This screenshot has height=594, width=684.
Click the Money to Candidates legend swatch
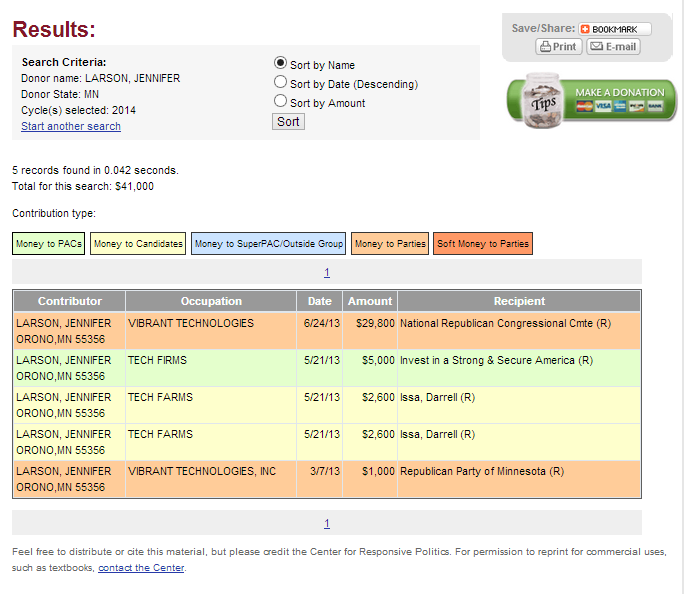tap(138, 243)
